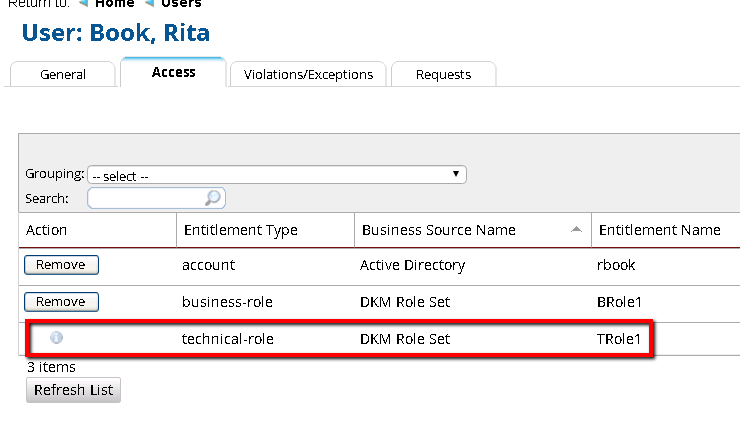Click sort arrow on Business Source Name
Screen dimensions: 740x421
pos(576,230)
